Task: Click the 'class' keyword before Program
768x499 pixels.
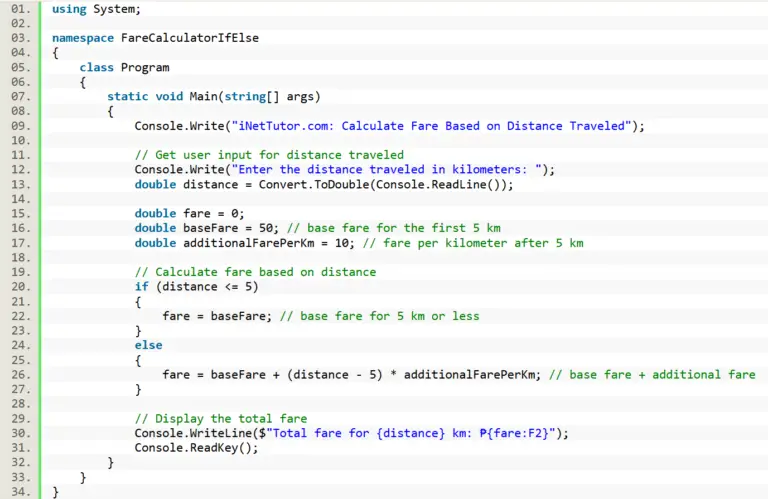Action: coord(97,67)
